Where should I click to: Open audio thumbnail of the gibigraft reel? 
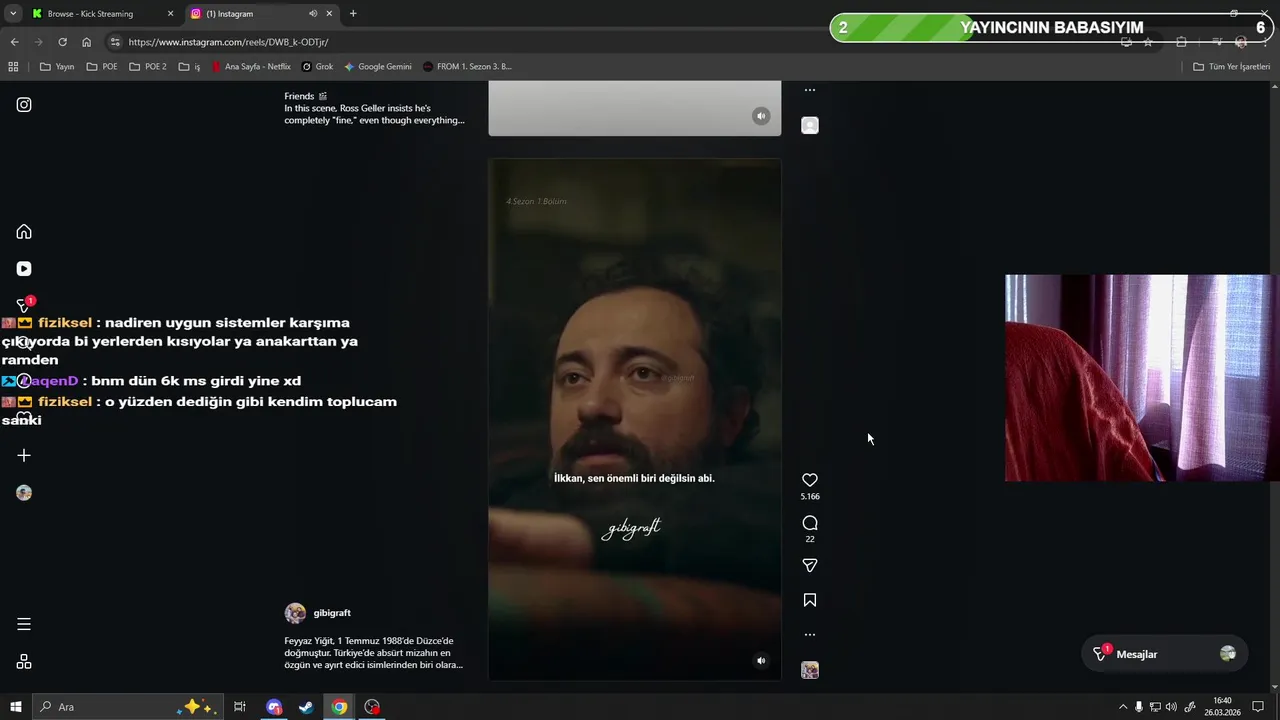810,670
